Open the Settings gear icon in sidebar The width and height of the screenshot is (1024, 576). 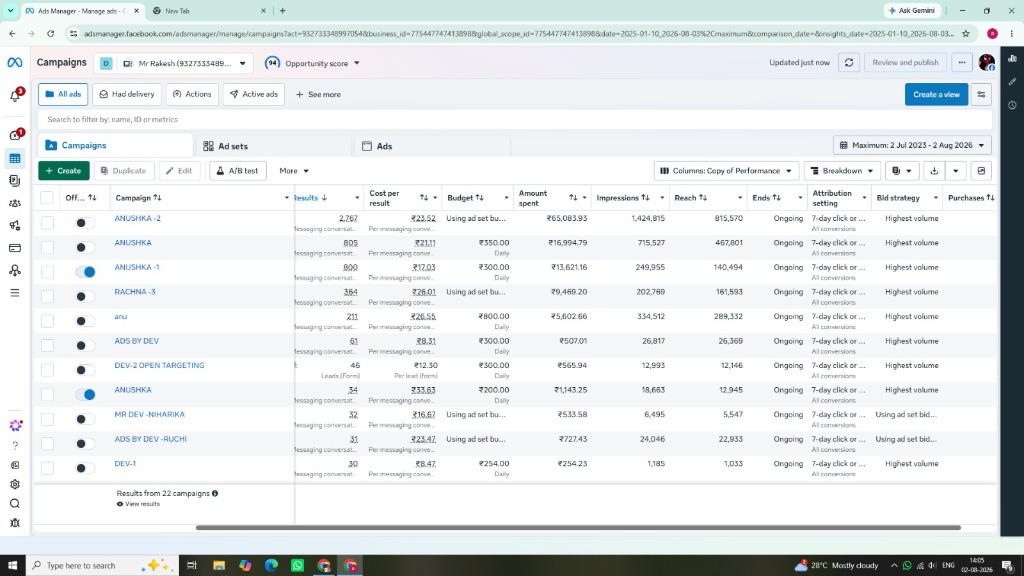(x=14, y=485)
